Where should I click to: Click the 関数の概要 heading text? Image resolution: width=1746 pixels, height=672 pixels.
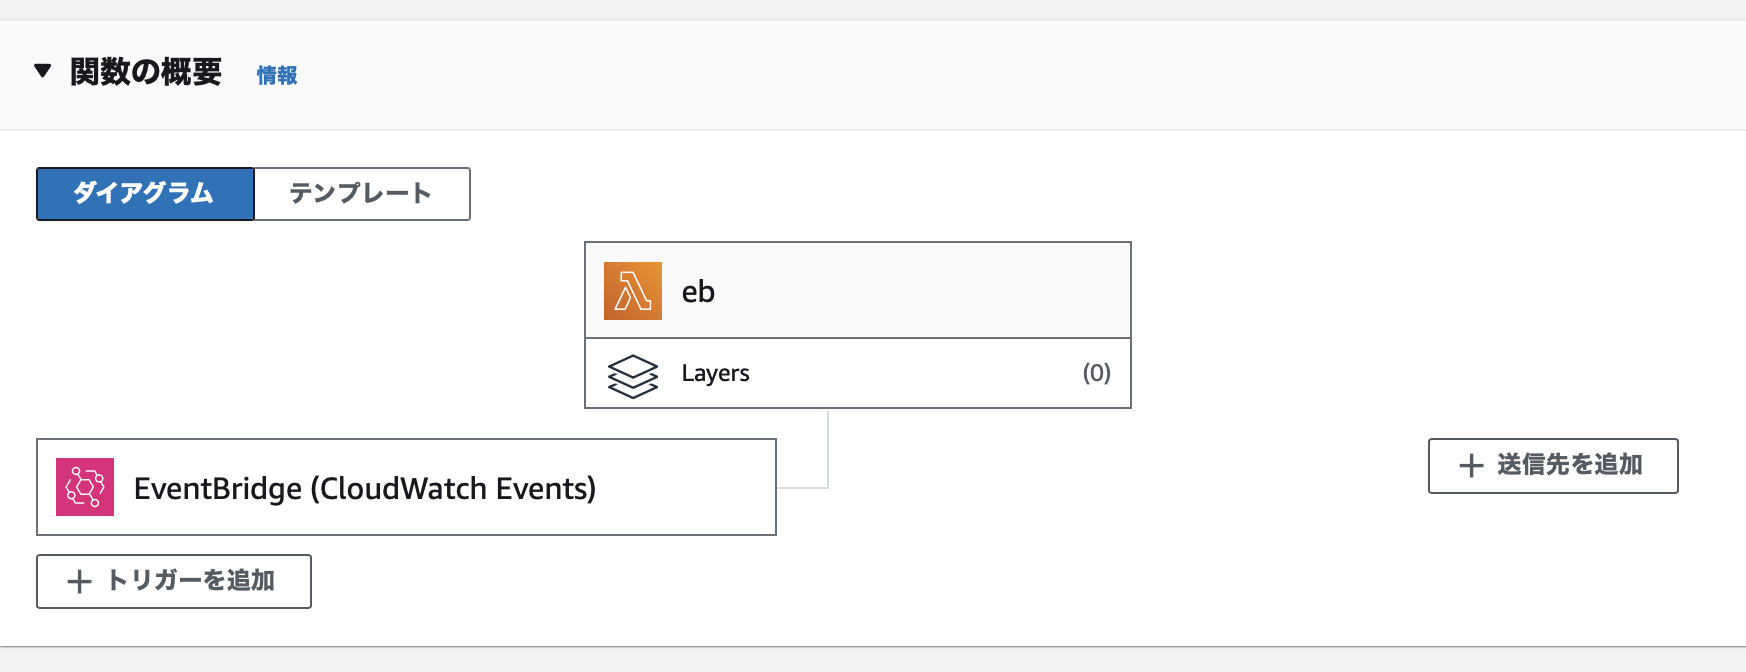coord(146,72)
